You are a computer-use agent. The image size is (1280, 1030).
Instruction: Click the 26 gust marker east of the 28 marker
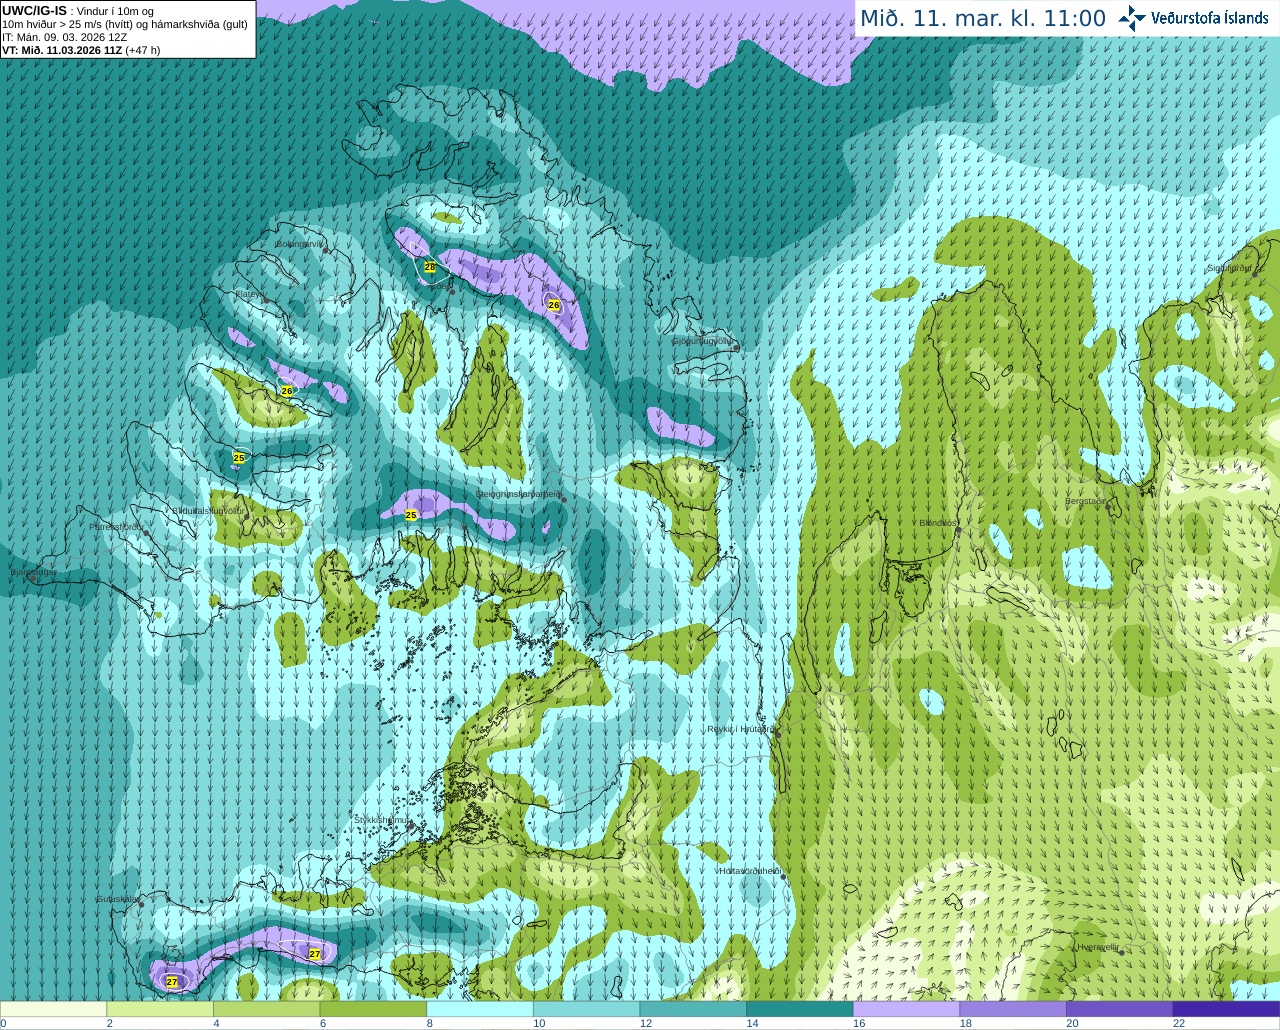[x=554, y=305]
